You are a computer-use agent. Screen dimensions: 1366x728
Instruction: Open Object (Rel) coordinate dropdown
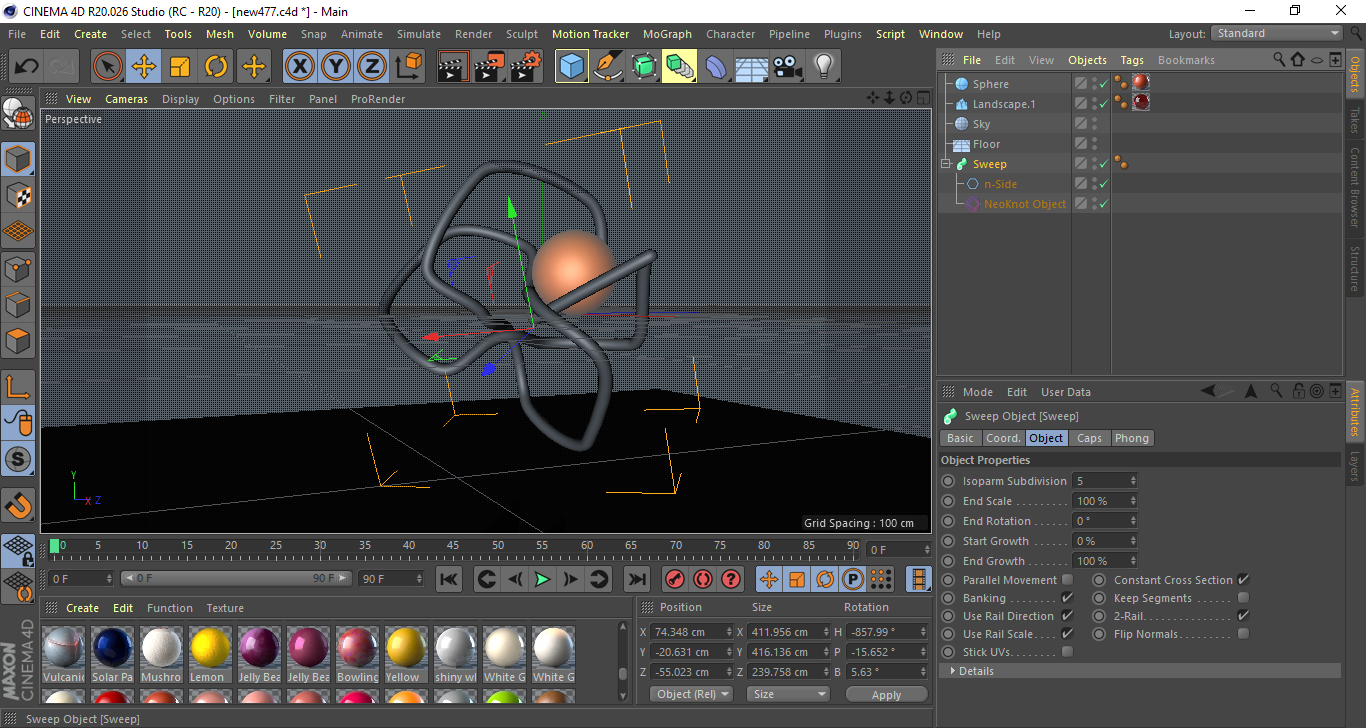point(691,694)
